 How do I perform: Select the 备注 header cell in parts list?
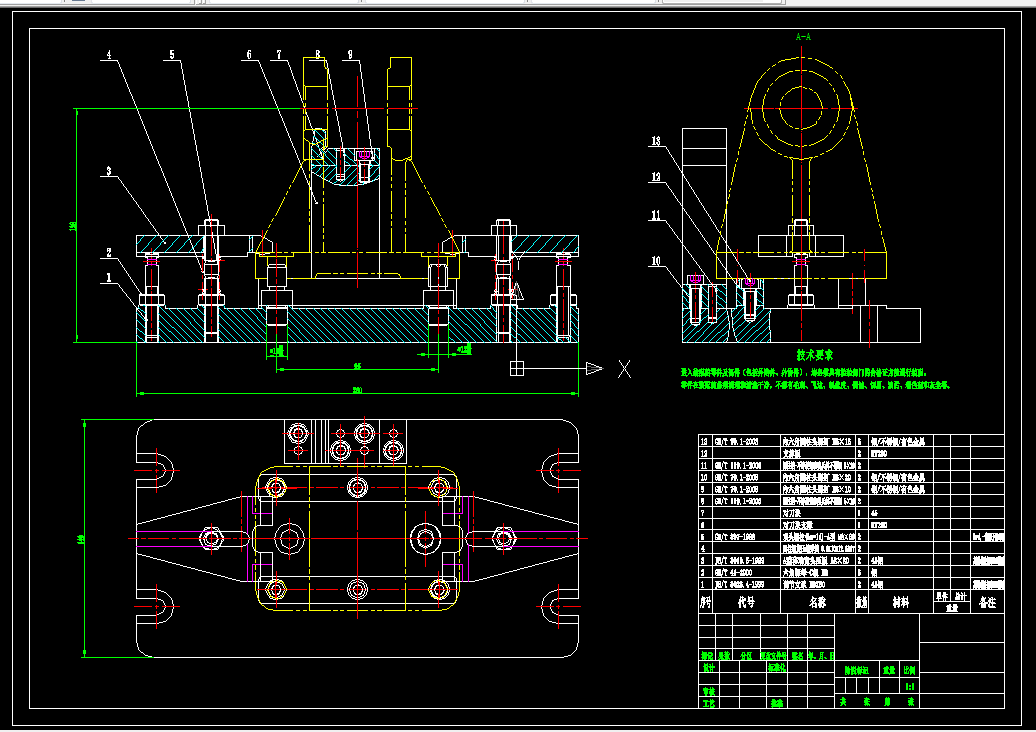pyautogui.click(x=987, y=602)
